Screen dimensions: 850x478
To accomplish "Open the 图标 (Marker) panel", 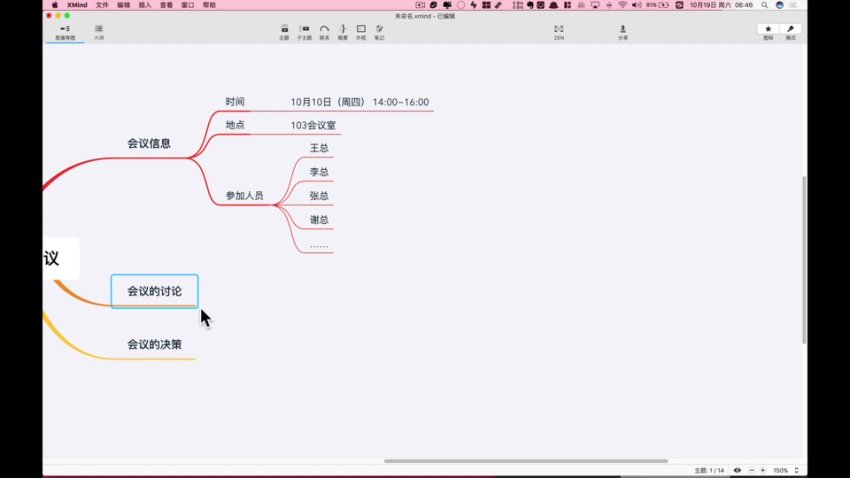I will pos(768,30).
